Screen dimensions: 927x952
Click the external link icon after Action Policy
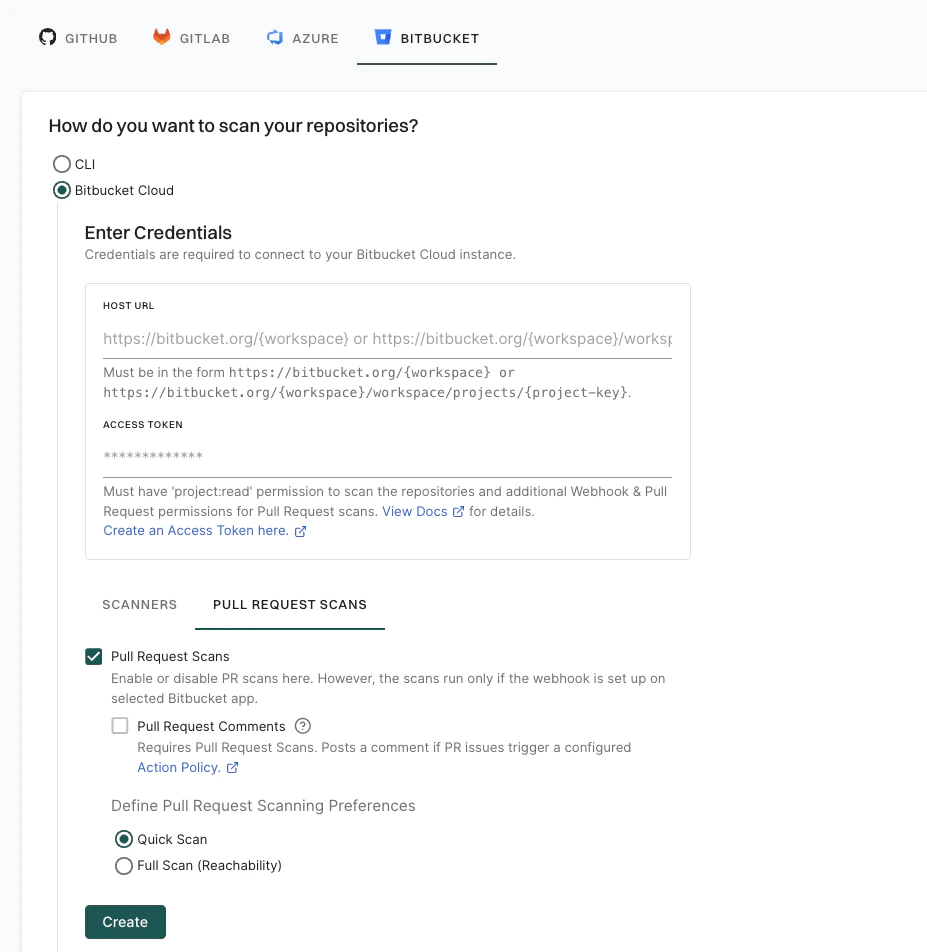[x=232, y=767]
